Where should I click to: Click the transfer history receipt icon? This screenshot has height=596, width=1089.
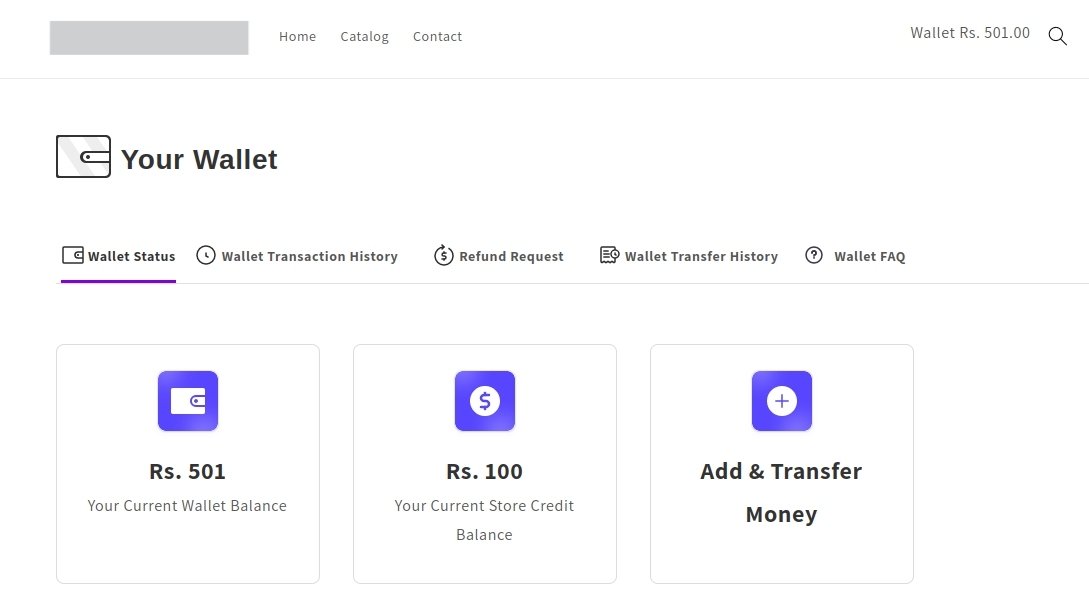(x=609, y=255)
